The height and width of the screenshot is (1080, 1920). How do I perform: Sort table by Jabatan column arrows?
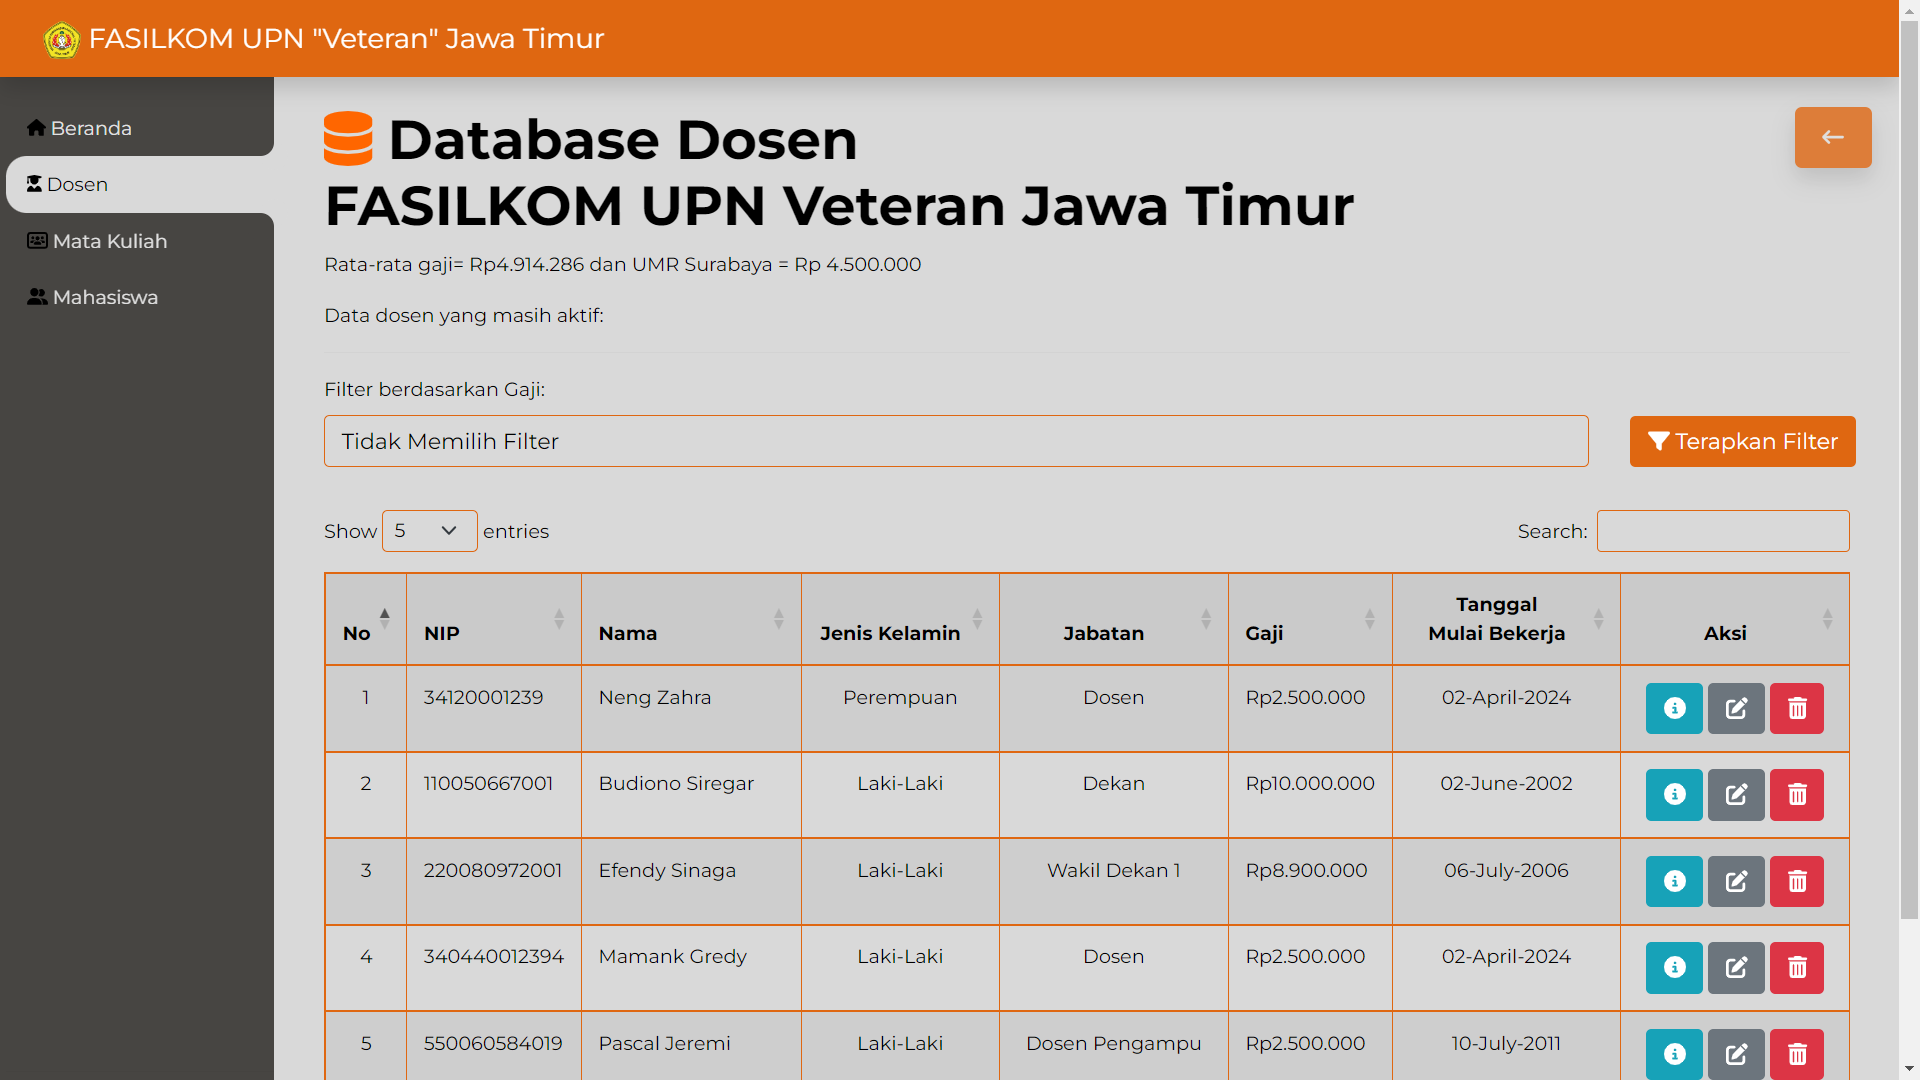1206,619
